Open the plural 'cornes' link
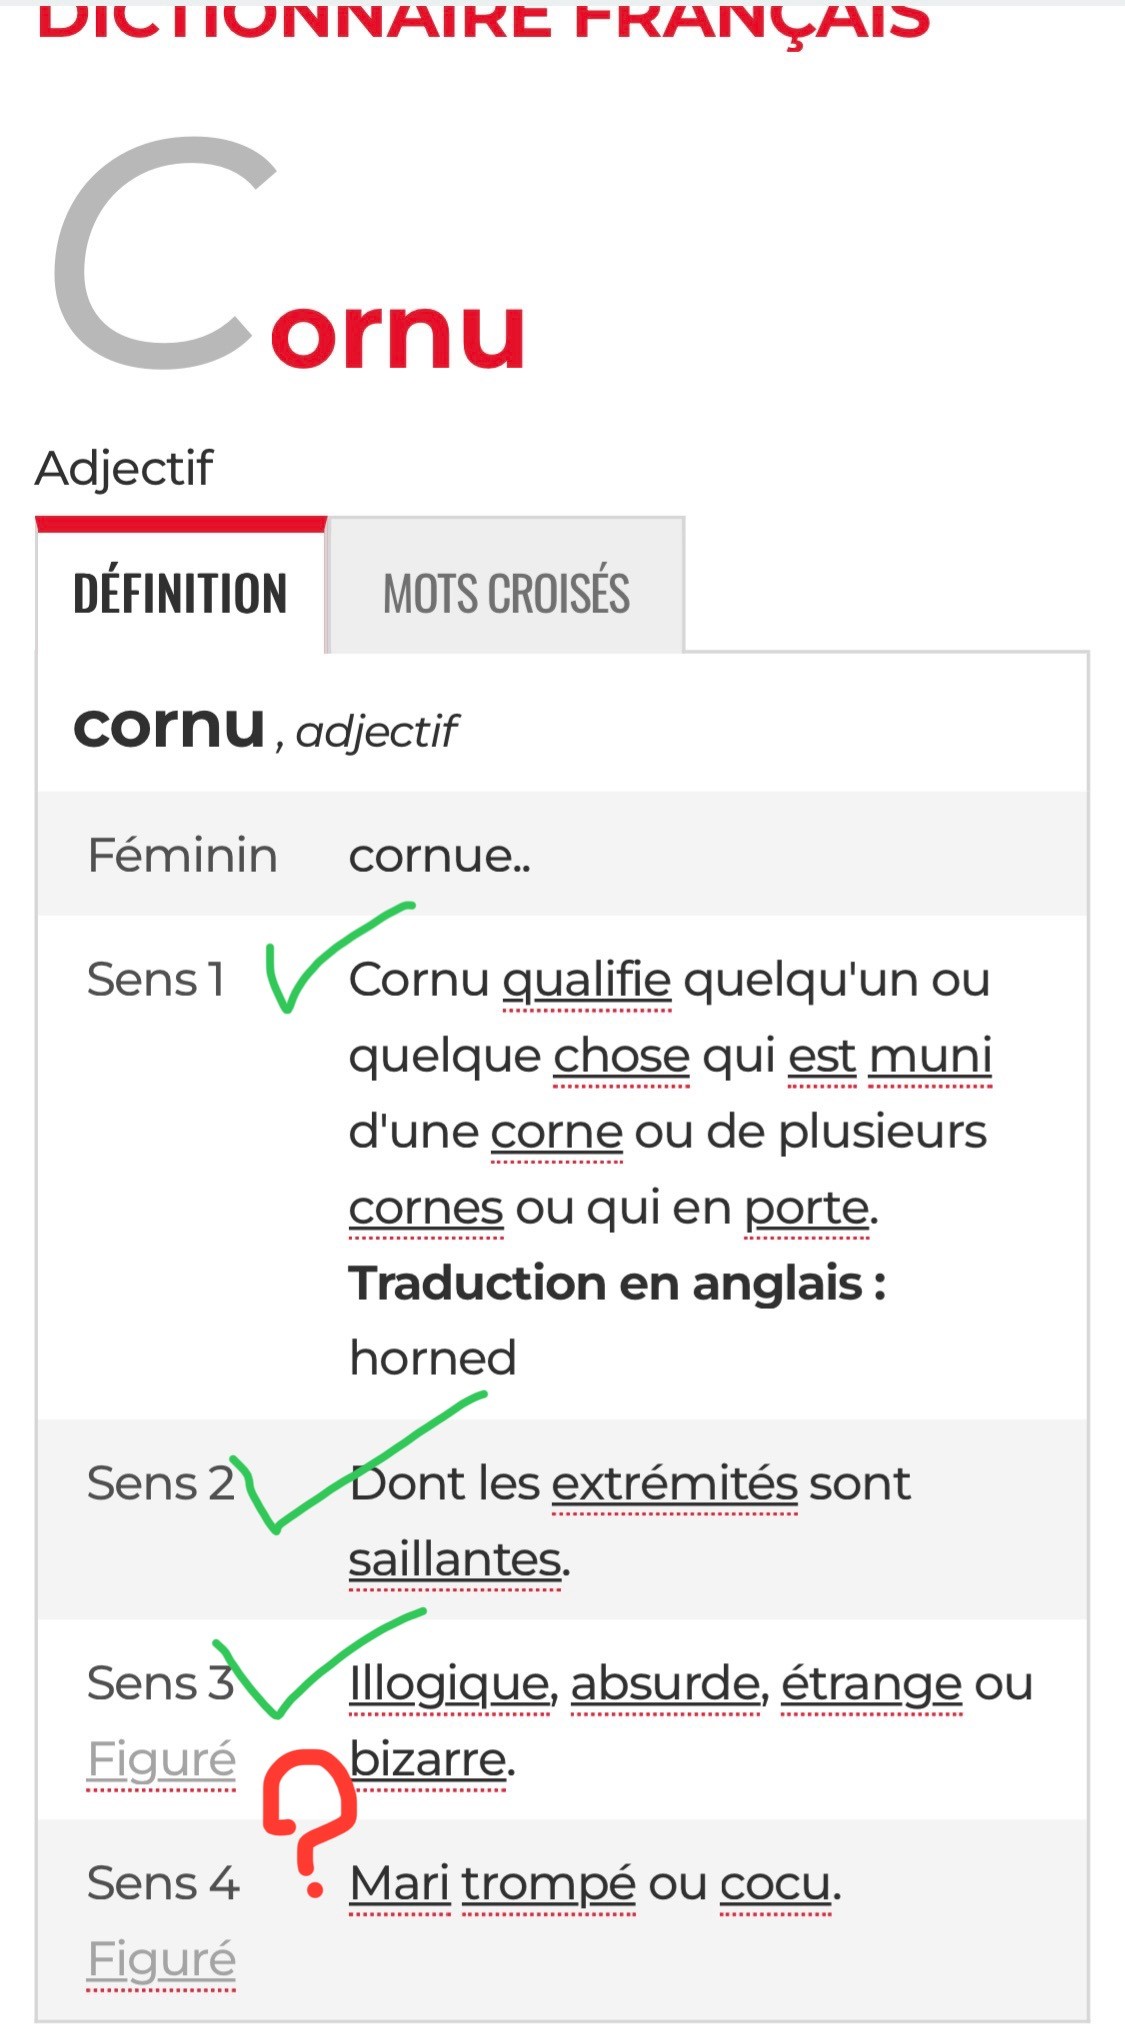This screenshot has width=1125, height=2031. pyautogui.click(x=426, y=1208)
